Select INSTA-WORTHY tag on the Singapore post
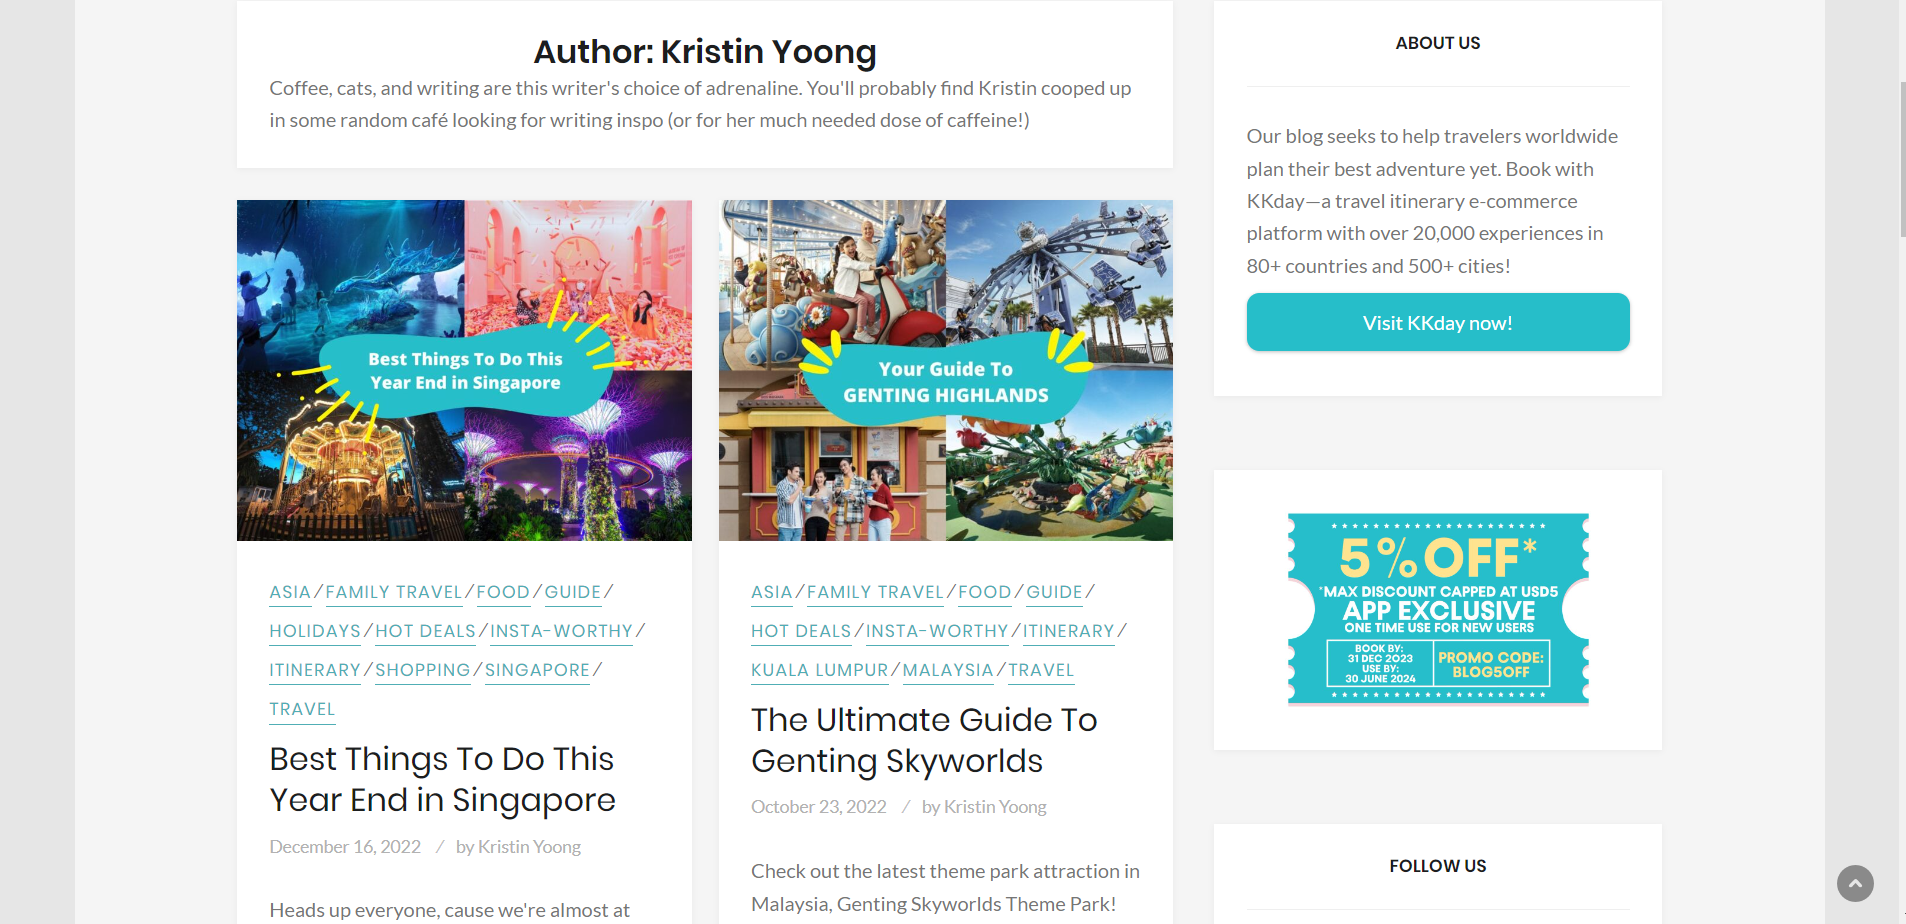 pos(561,631)
